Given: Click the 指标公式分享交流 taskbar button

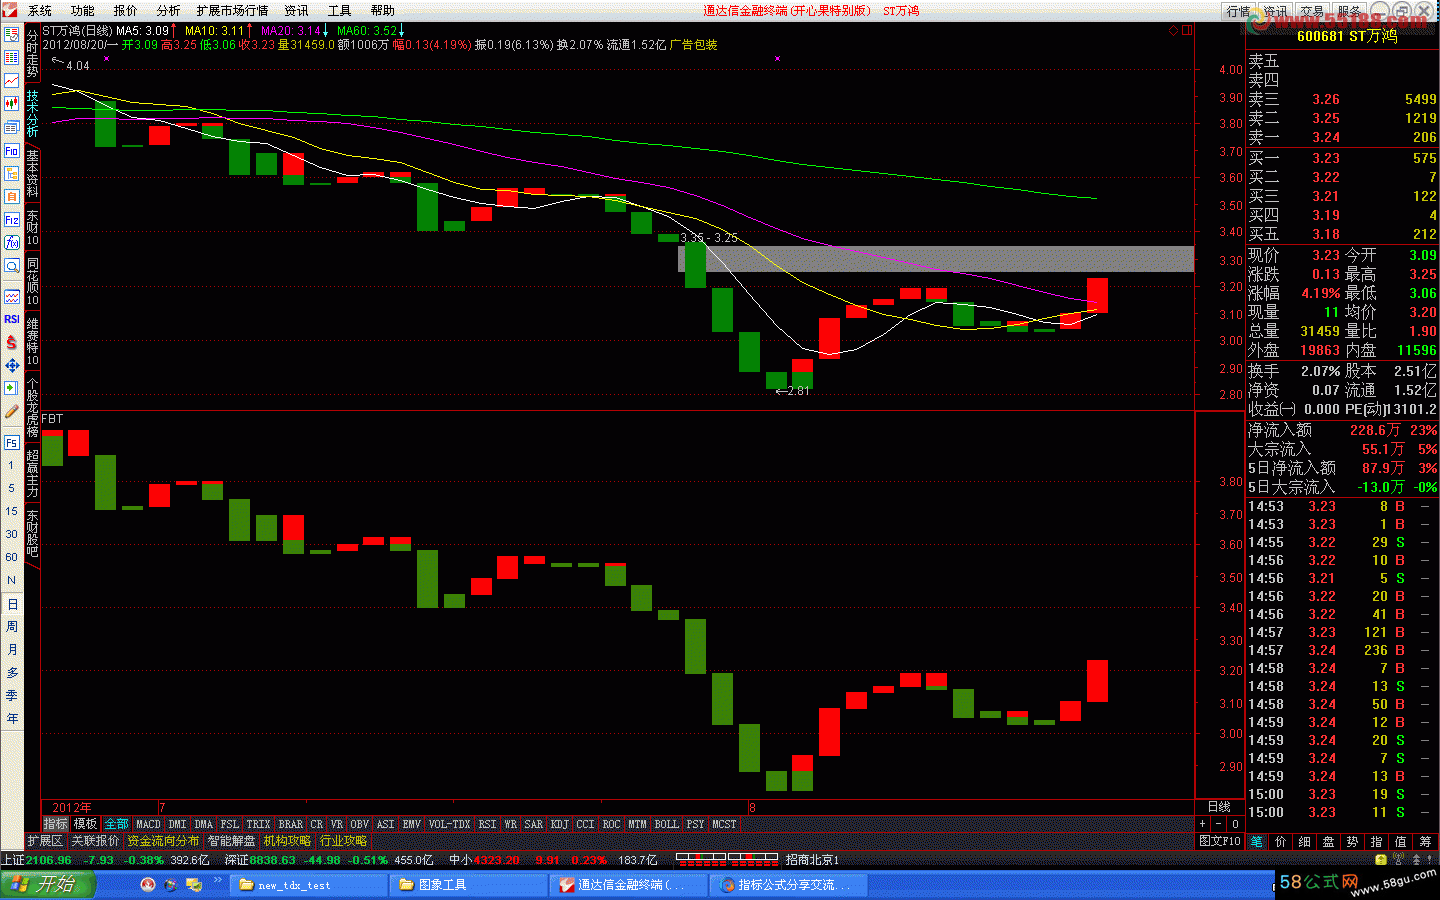Looking at the screenshot, I should pyautogui.click(x=789, y=885).
